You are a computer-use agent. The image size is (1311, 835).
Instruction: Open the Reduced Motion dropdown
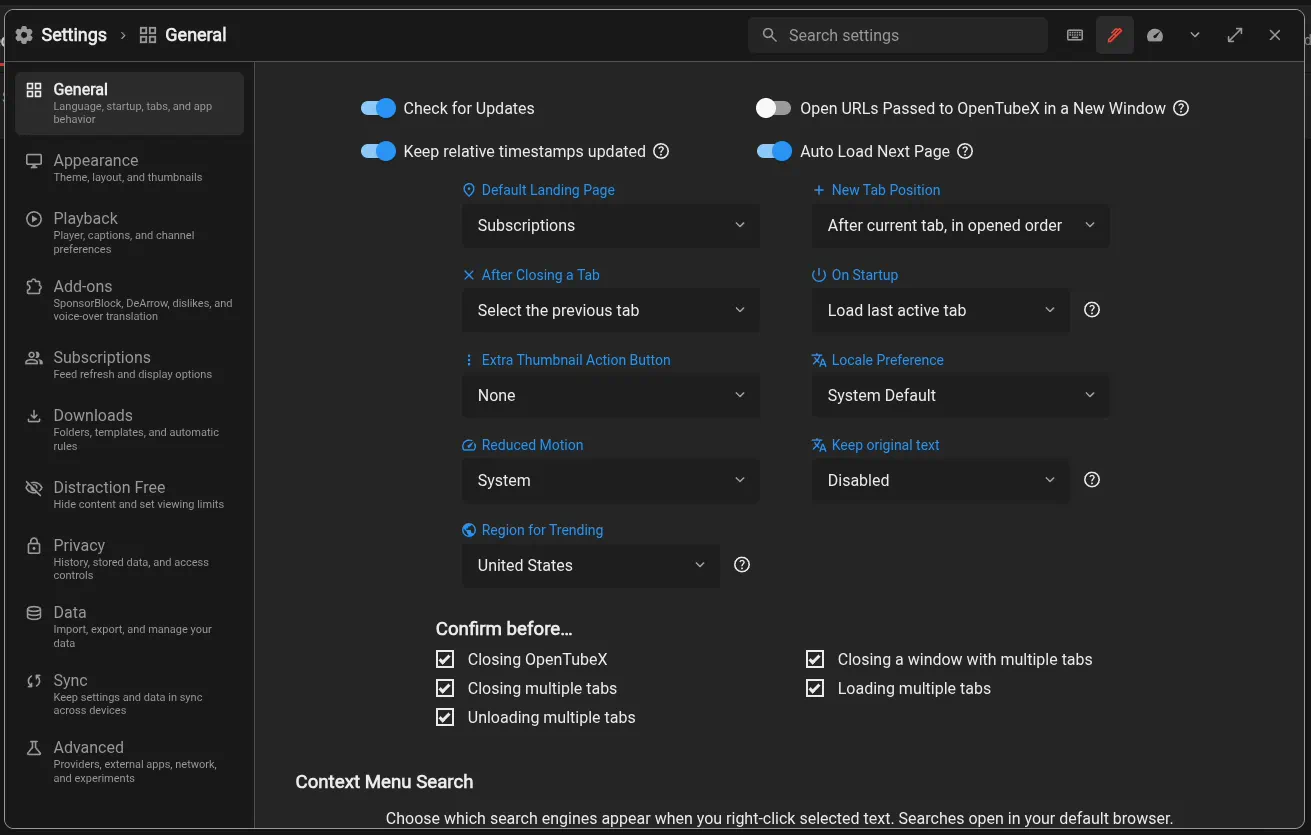pyautogui.click(x=611, y=480)
